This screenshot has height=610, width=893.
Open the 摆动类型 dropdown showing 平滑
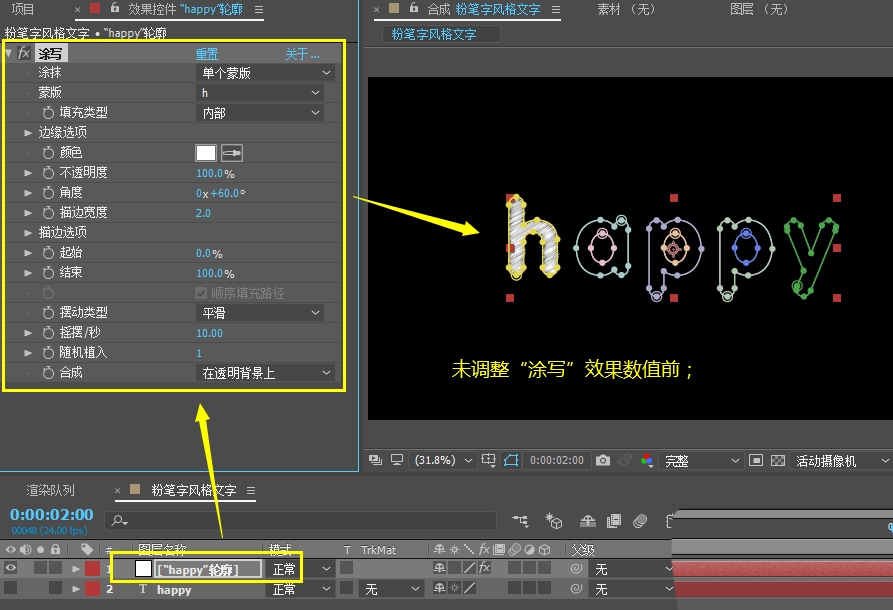point(260,313)
